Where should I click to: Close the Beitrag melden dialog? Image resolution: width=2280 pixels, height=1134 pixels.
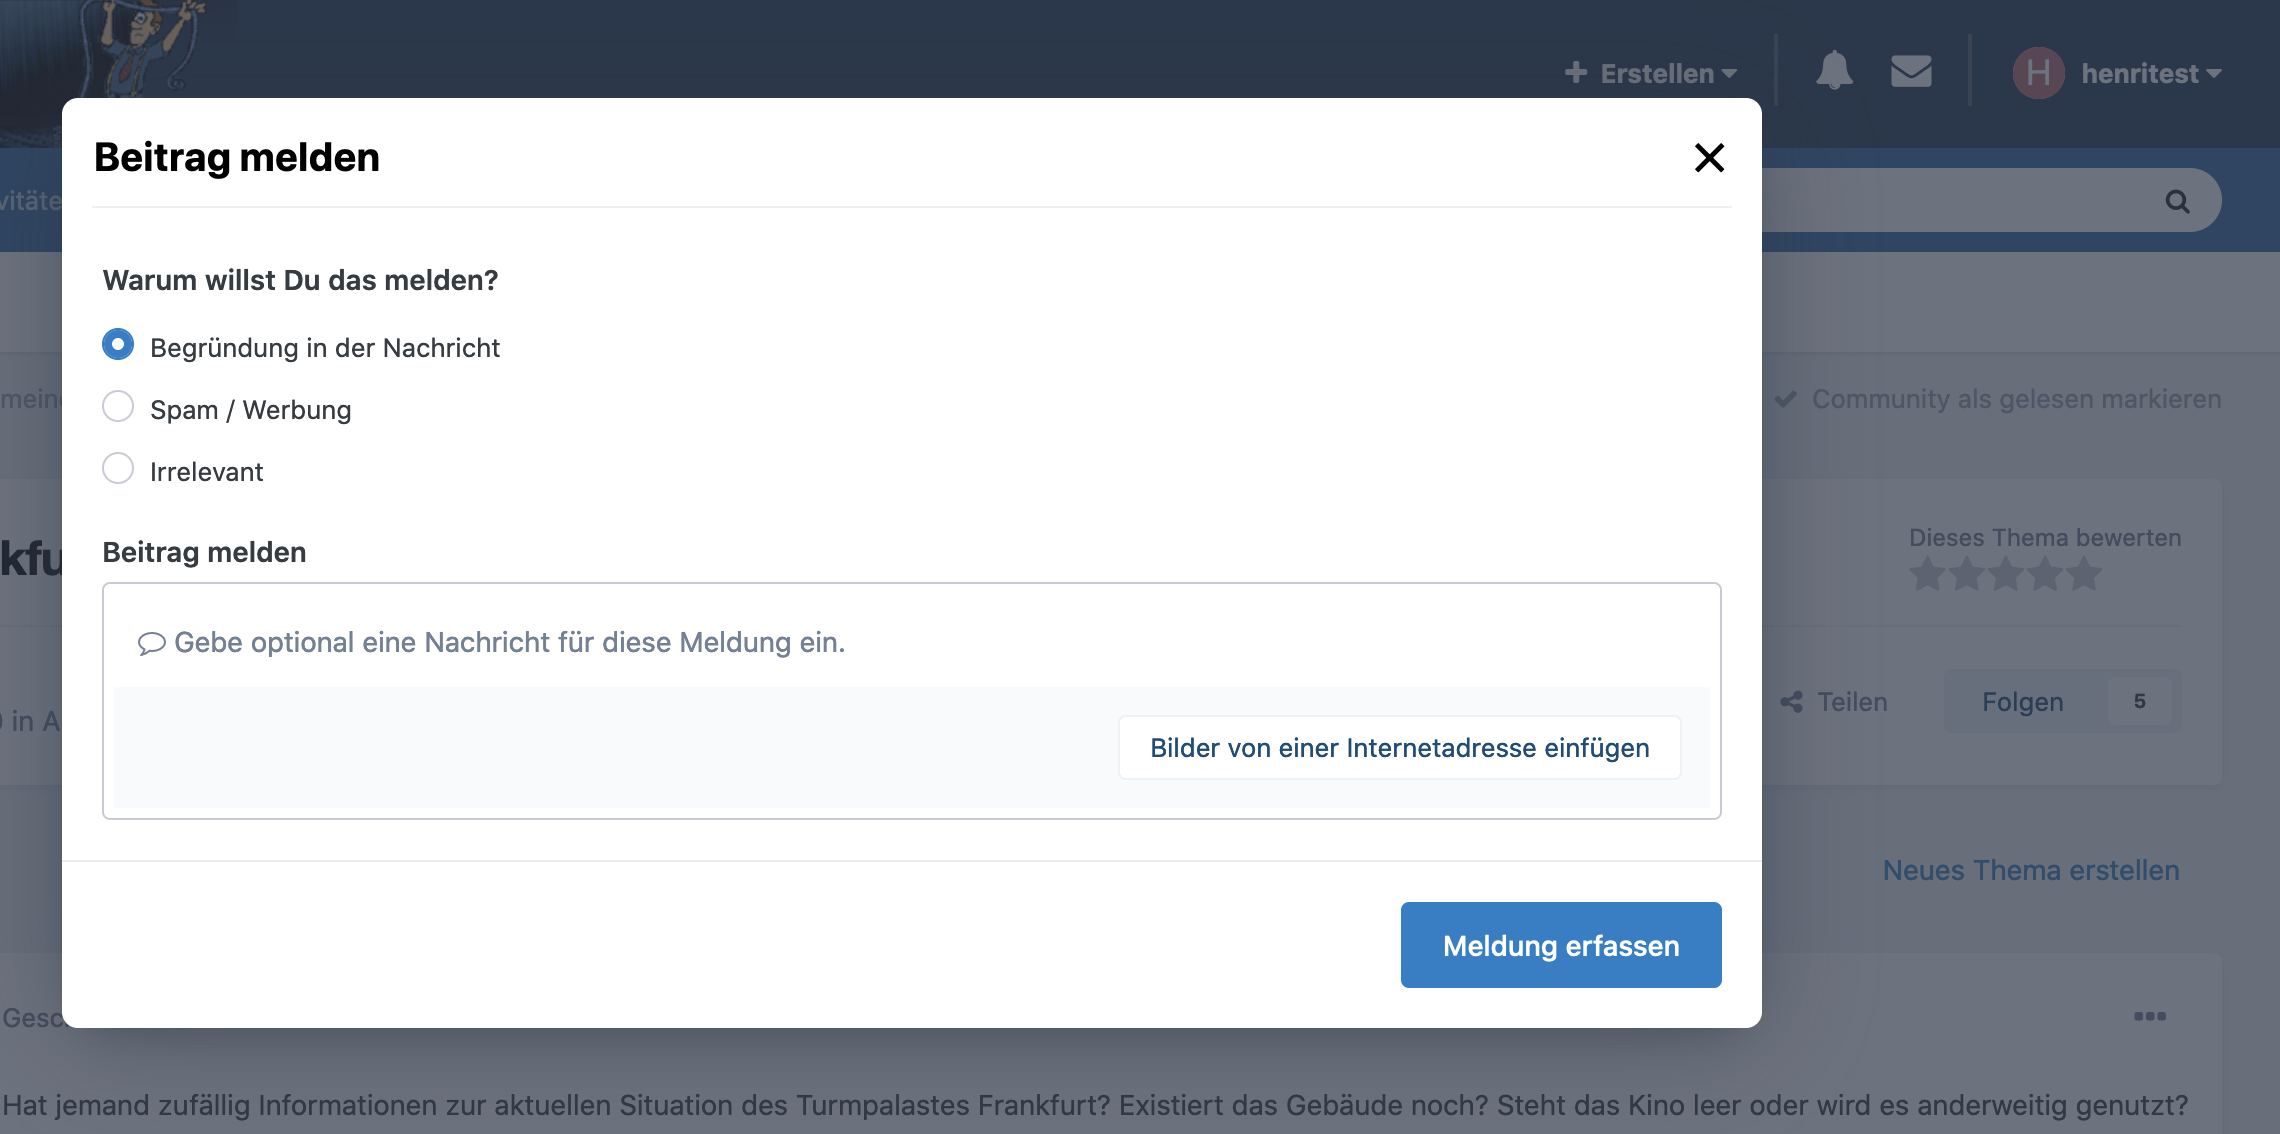pyautogui.click(x=1709, y=157)
